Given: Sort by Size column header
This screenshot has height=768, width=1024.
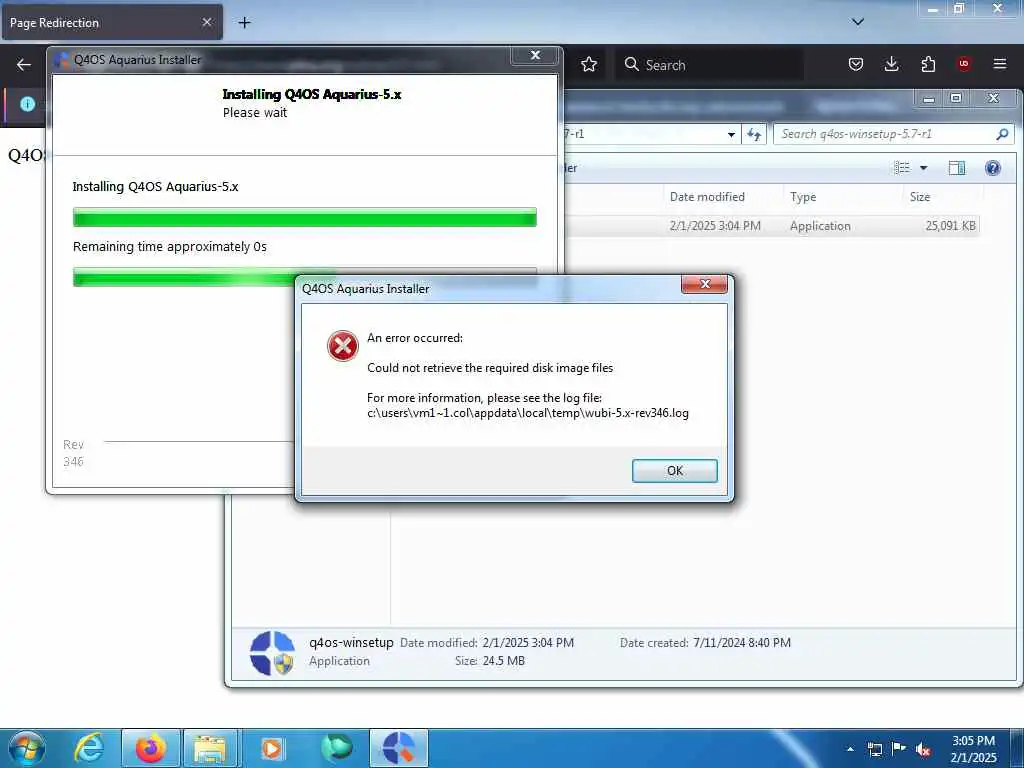Looking at the screenshot, I should [942, 197].
